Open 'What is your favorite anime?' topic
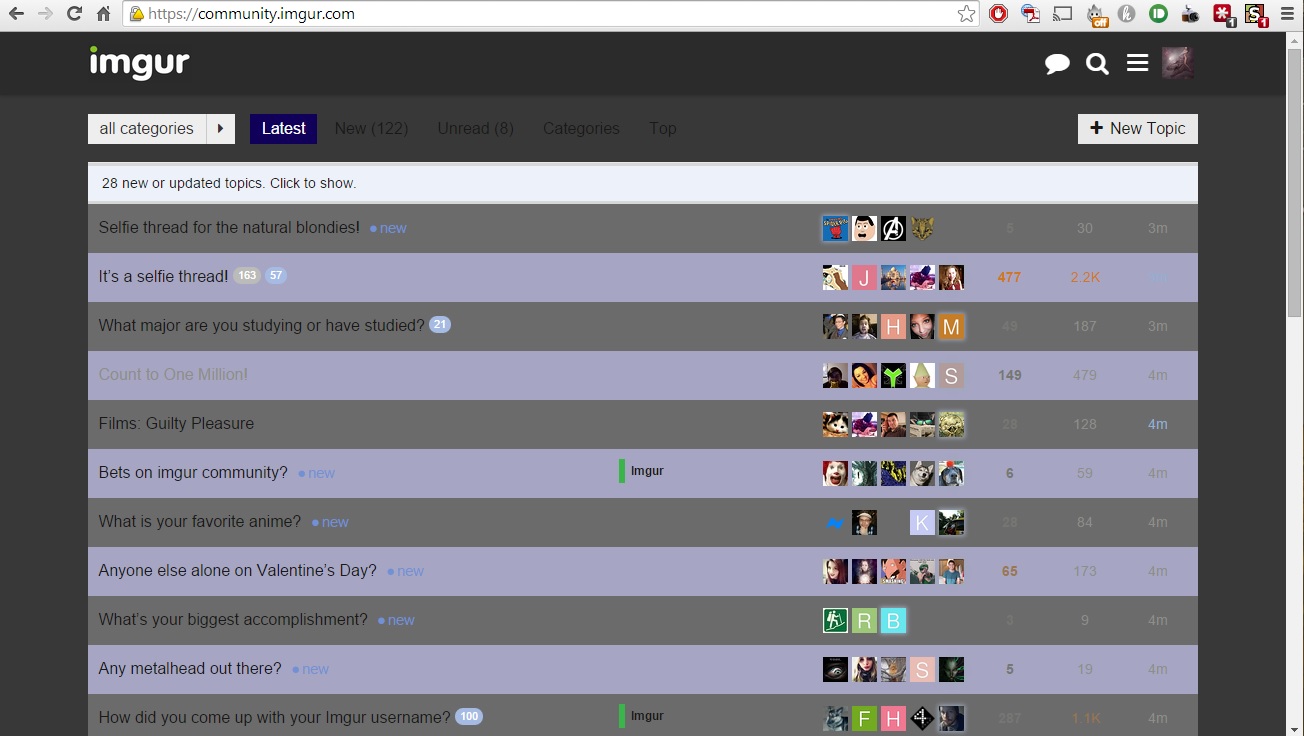The height and width of the screenshot is (736, 1304). click(x=199, y=521)
